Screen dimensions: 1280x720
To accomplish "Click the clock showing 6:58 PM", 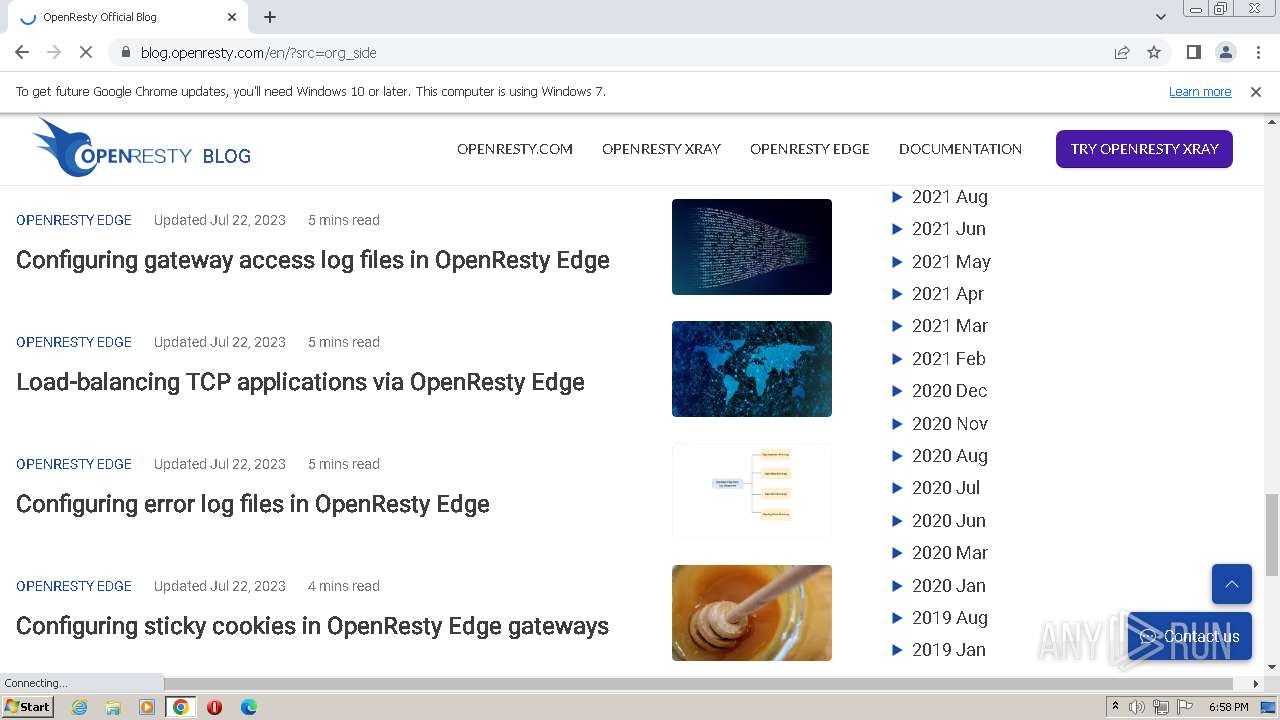I will (x=1228, y=707).
